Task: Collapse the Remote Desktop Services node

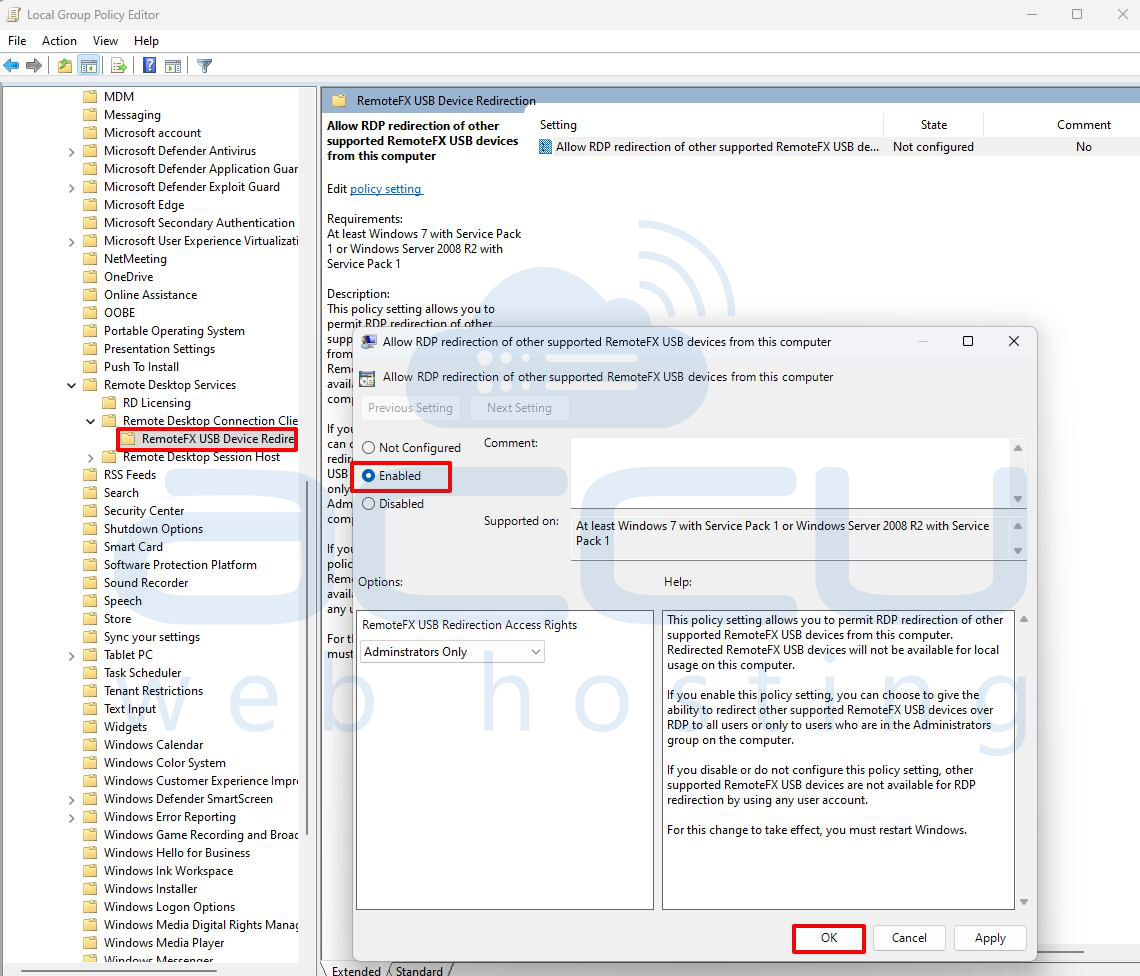Action: point(71,385)
